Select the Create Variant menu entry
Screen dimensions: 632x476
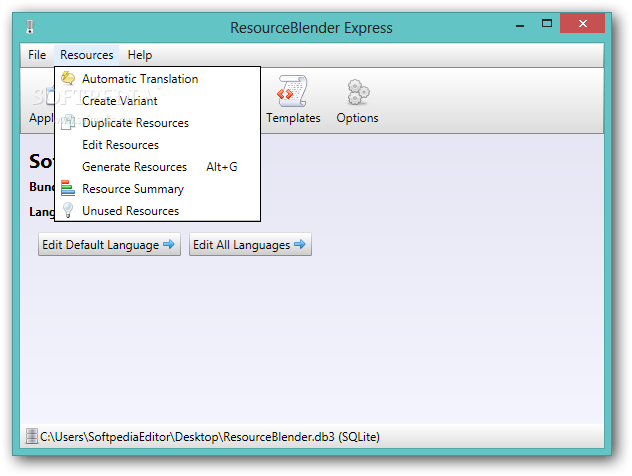158,101
